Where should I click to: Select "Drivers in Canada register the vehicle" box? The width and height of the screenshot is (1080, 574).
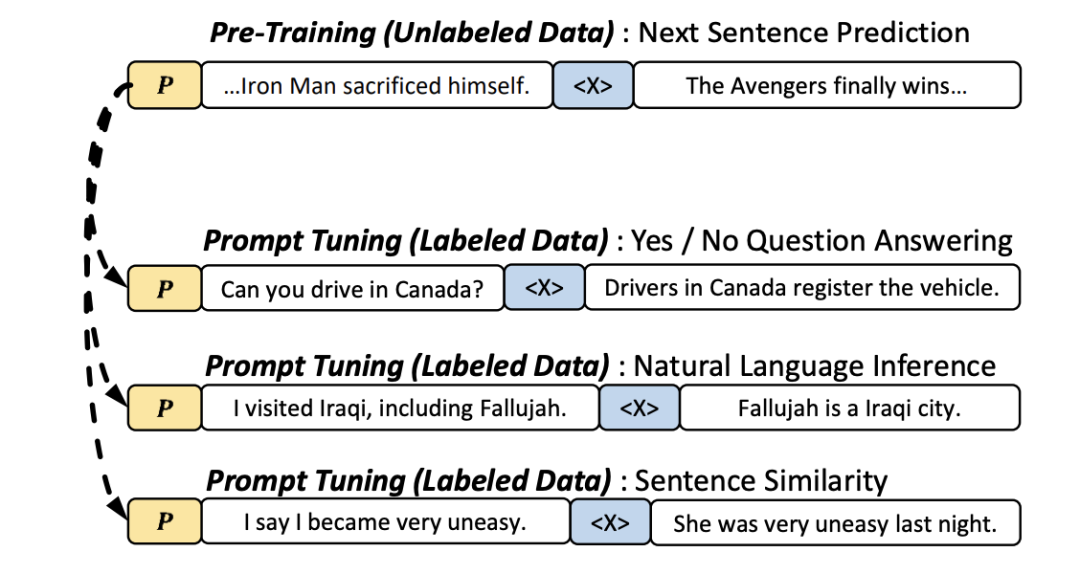[x=802, y=288]
